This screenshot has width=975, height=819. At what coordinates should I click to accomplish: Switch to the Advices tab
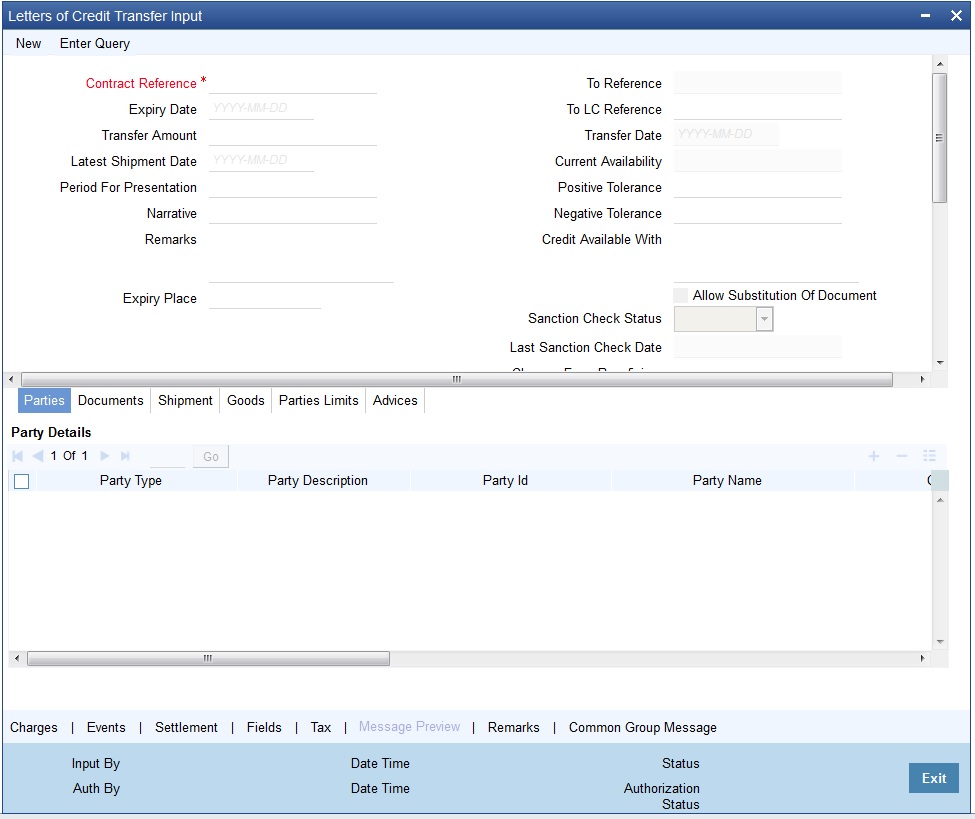(395, 400)
